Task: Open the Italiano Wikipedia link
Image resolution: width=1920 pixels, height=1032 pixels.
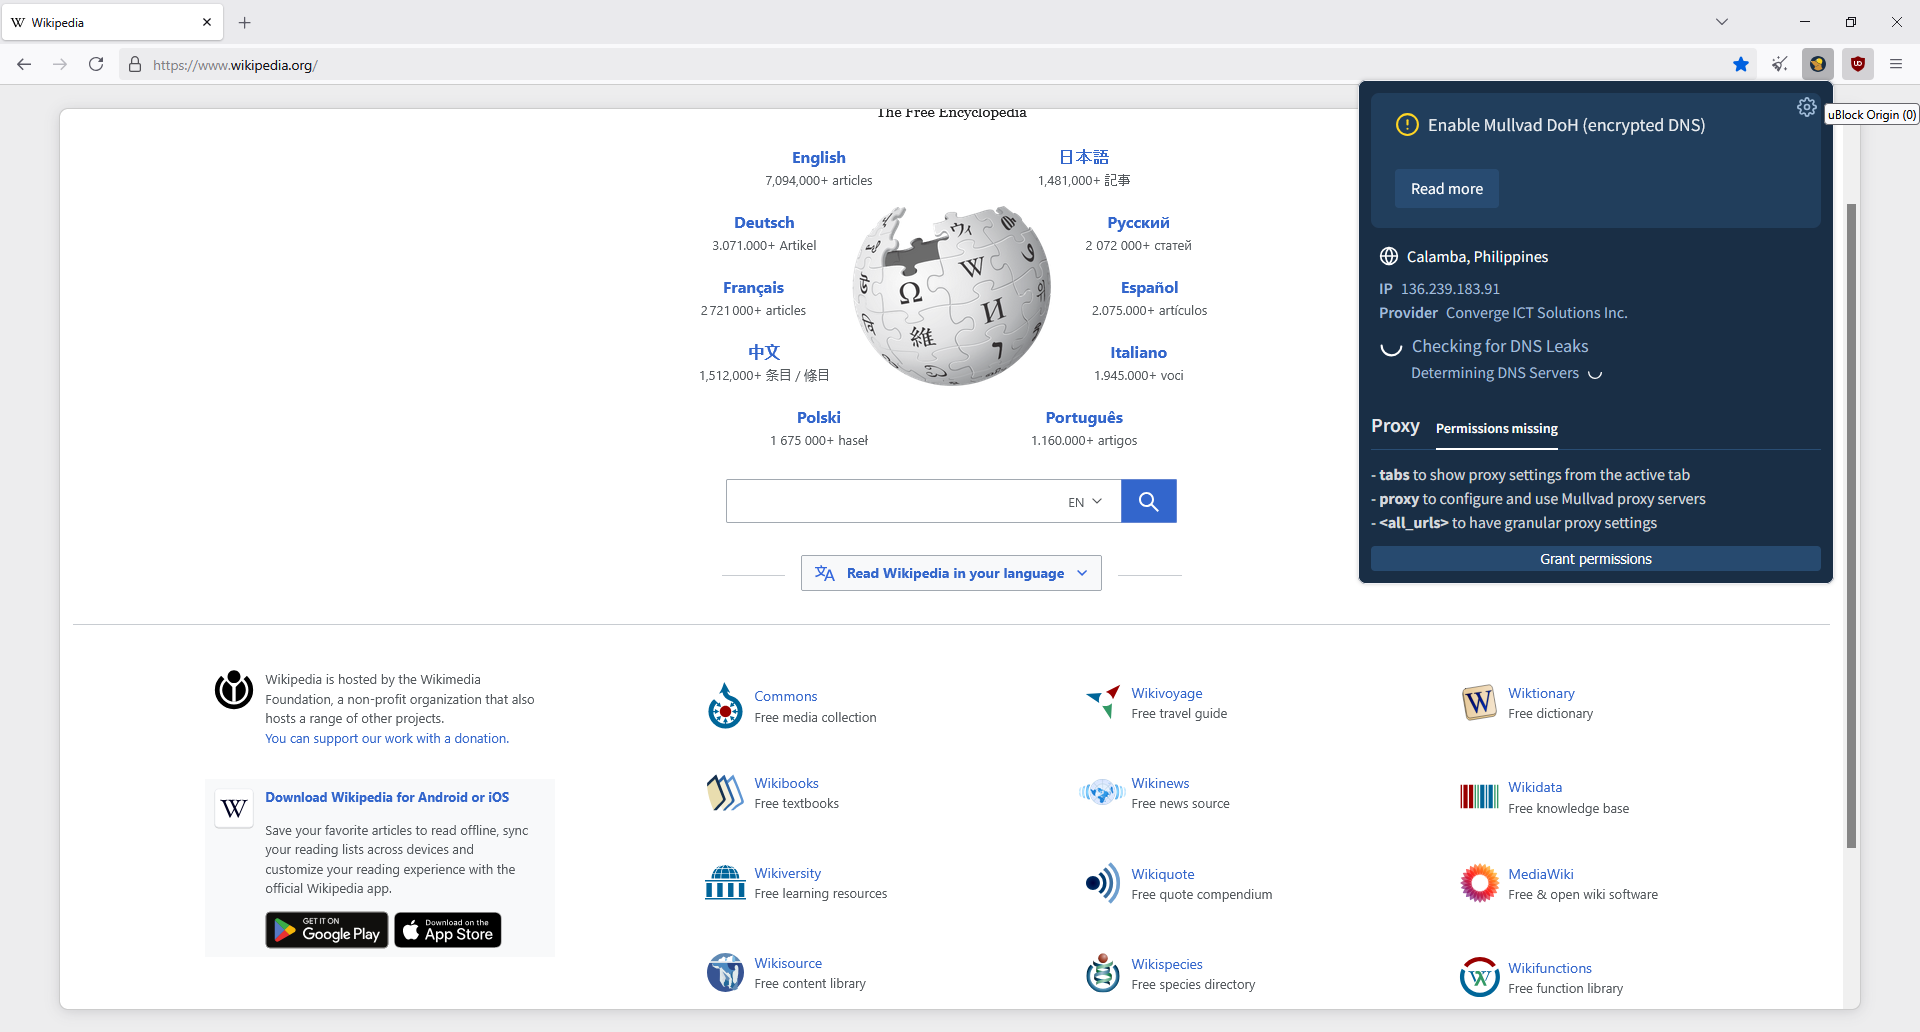Action: pyautogui.click(x=1138, y=352)
